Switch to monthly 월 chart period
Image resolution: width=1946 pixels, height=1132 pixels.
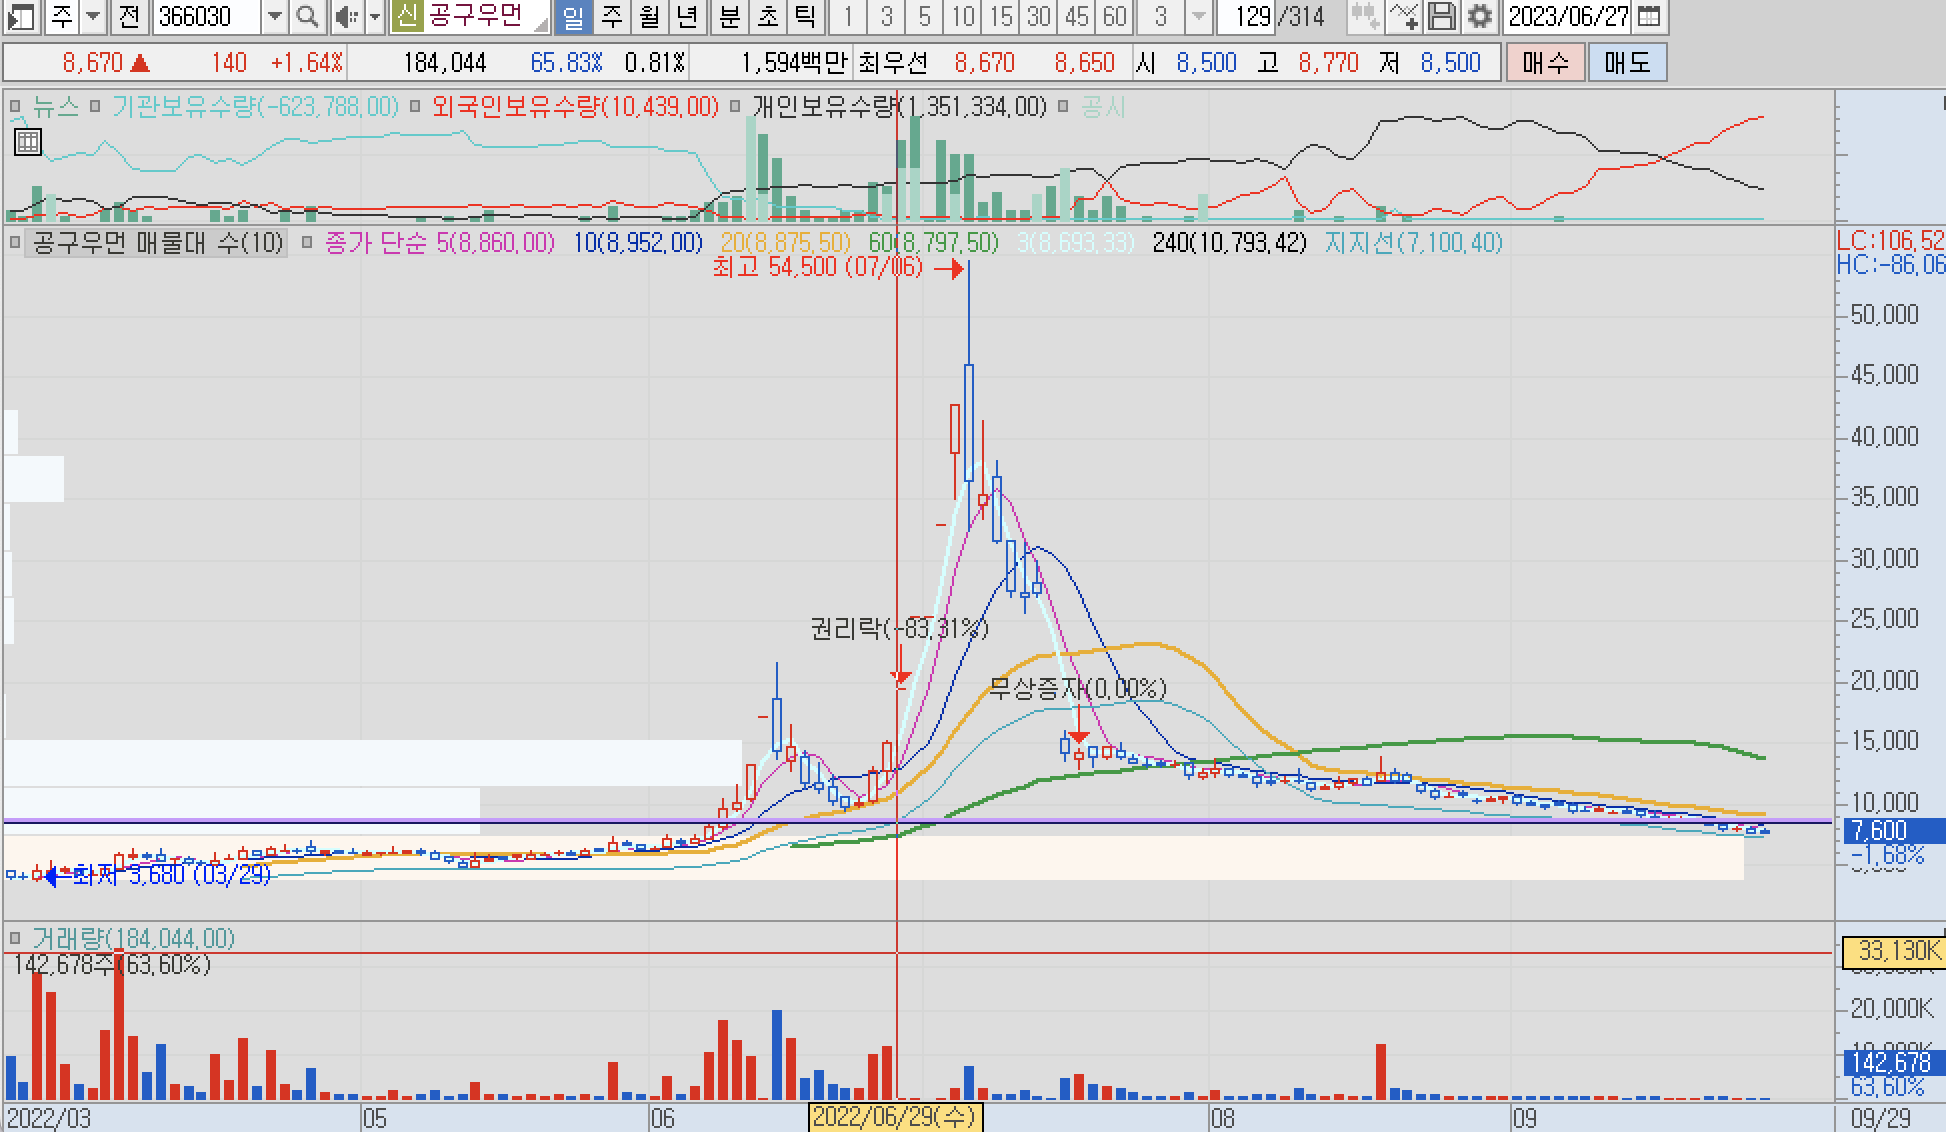pos(649,16)
